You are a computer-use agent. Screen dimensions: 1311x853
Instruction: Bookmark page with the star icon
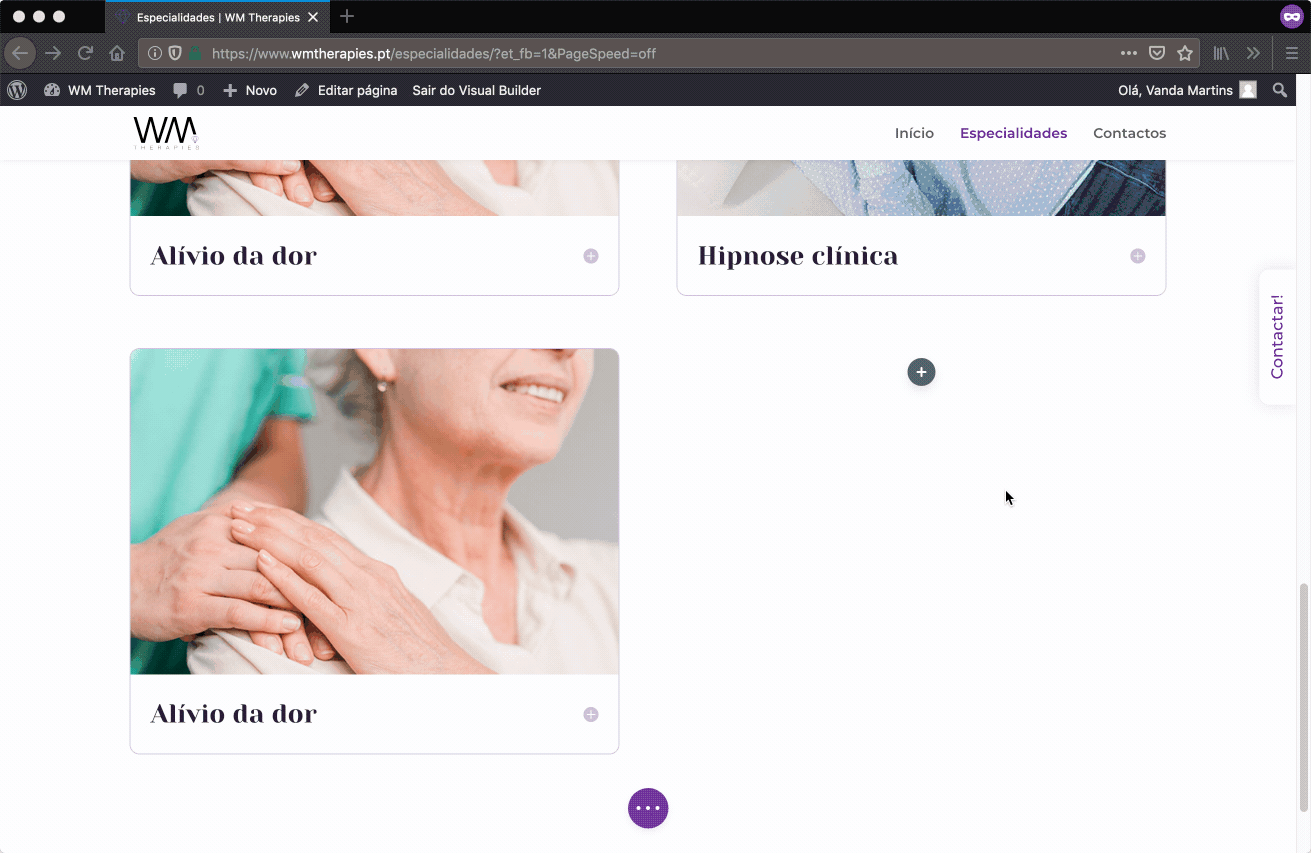click(1185, 53)
